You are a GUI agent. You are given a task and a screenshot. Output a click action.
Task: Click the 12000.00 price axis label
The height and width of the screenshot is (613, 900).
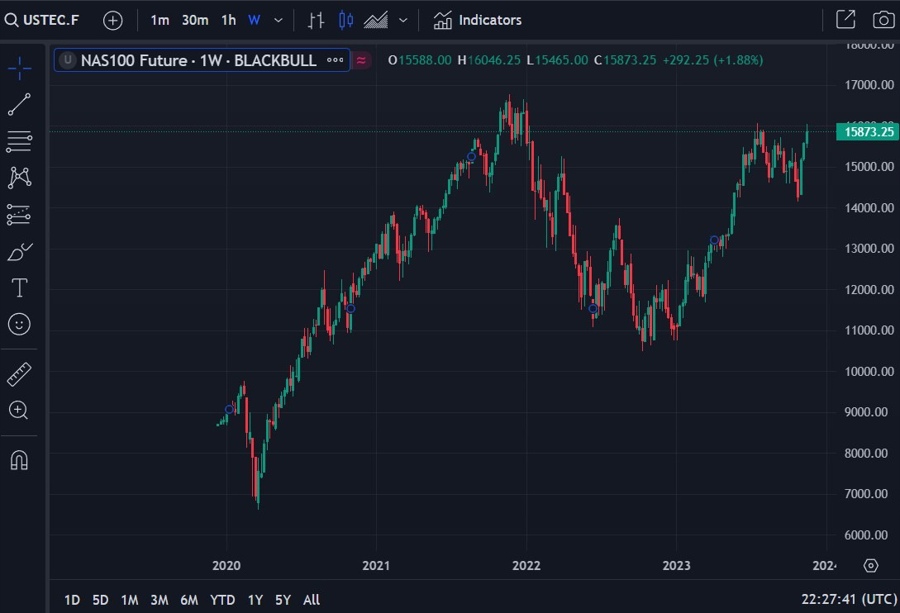click(x=869, y=289)
